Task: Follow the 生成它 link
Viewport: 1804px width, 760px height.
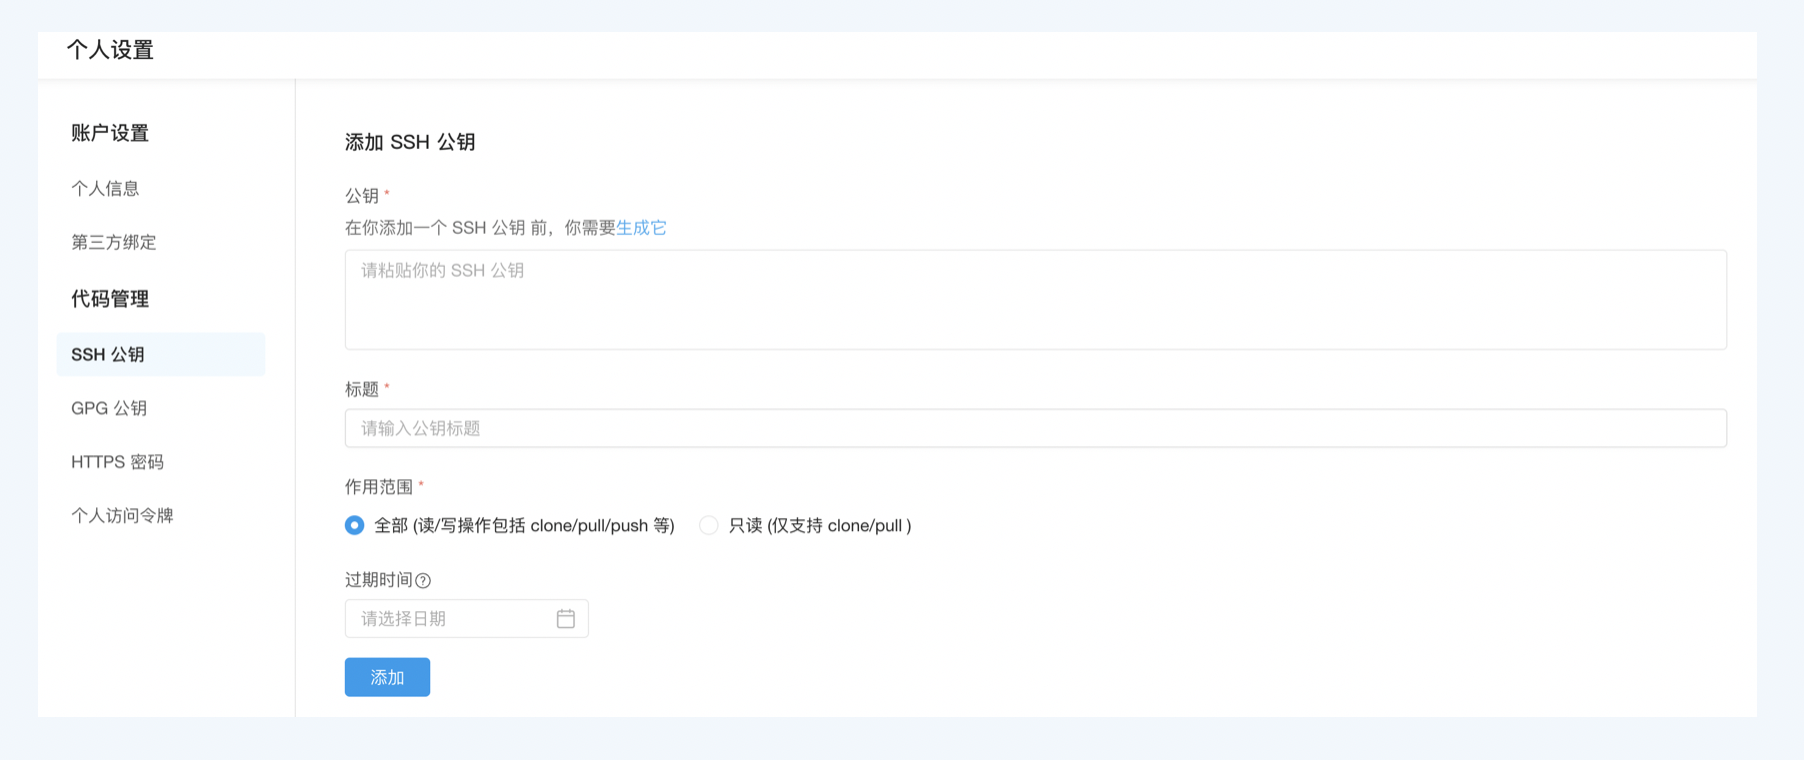Action: tap(641, 228)
